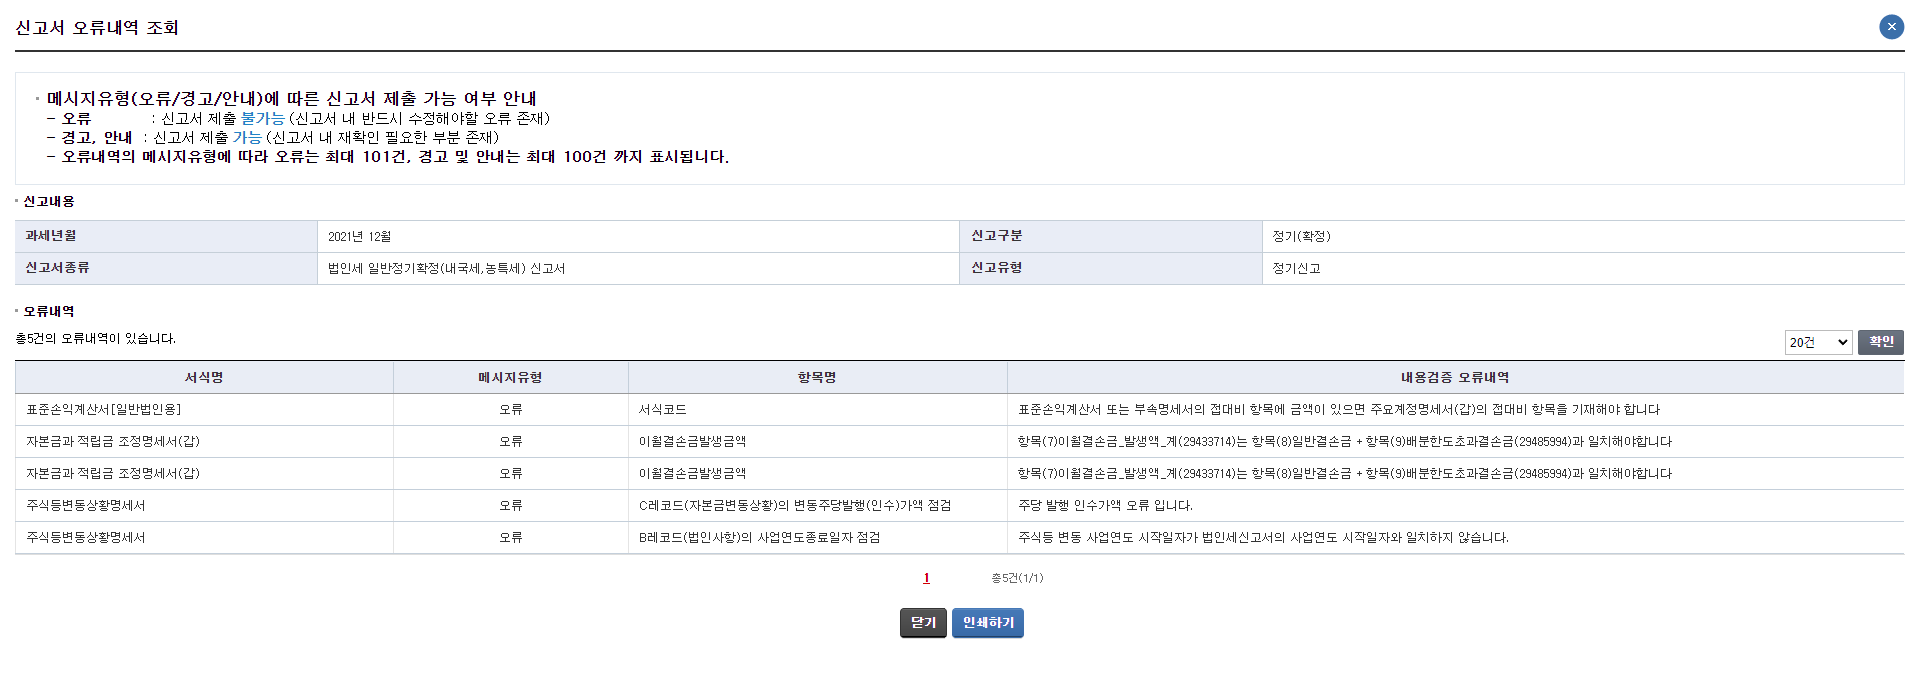Click the 2021년 12월 tax period value
The width and height of the screenshot is (1914, 683).
point(360,237)
